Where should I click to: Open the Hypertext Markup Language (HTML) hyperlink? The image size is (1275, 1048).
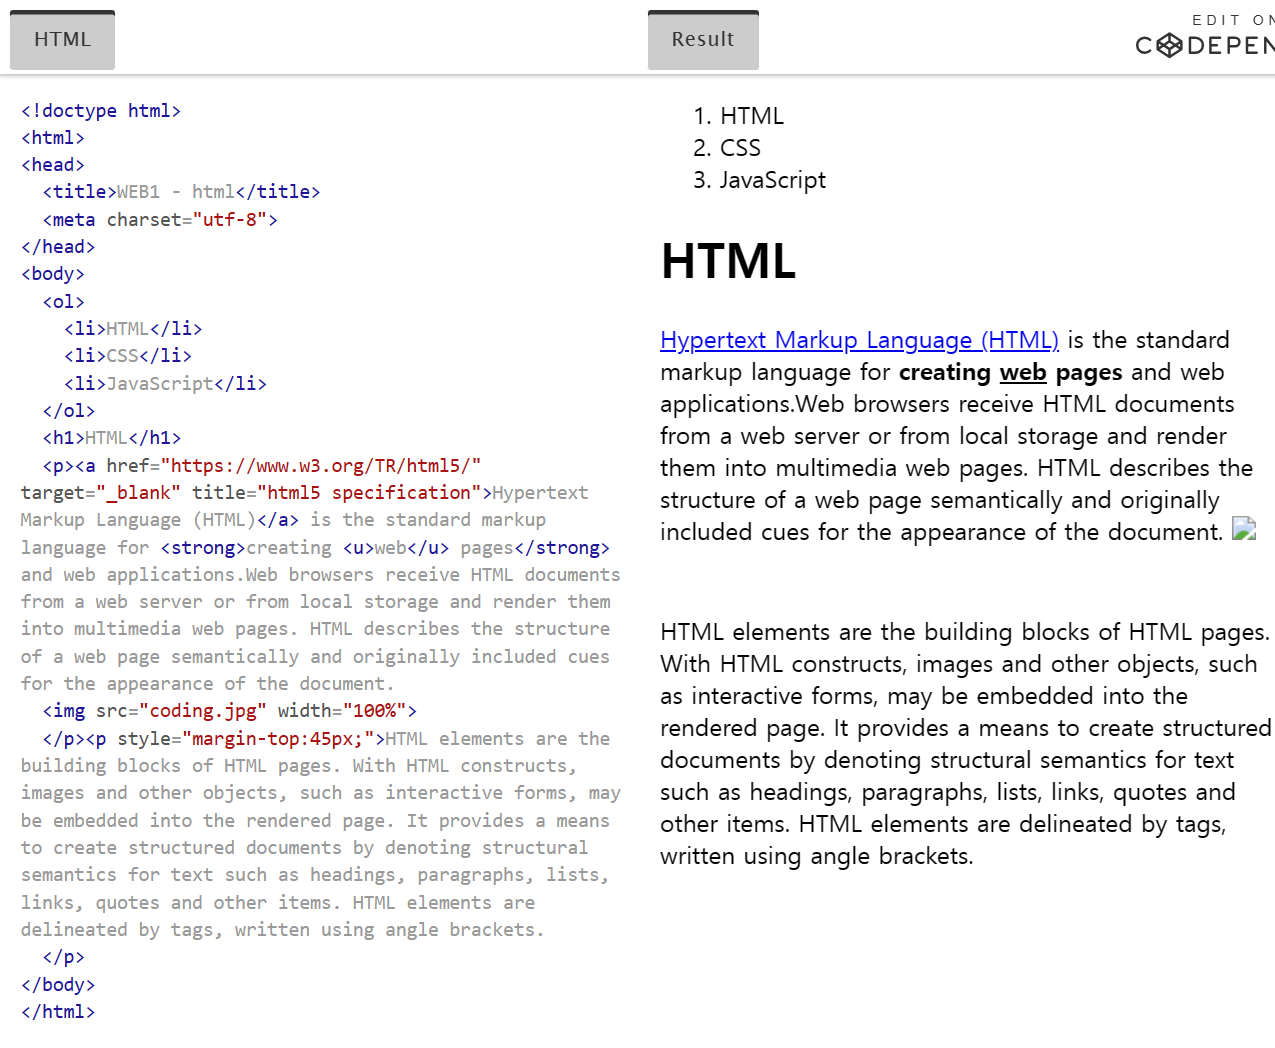(859, 340)
